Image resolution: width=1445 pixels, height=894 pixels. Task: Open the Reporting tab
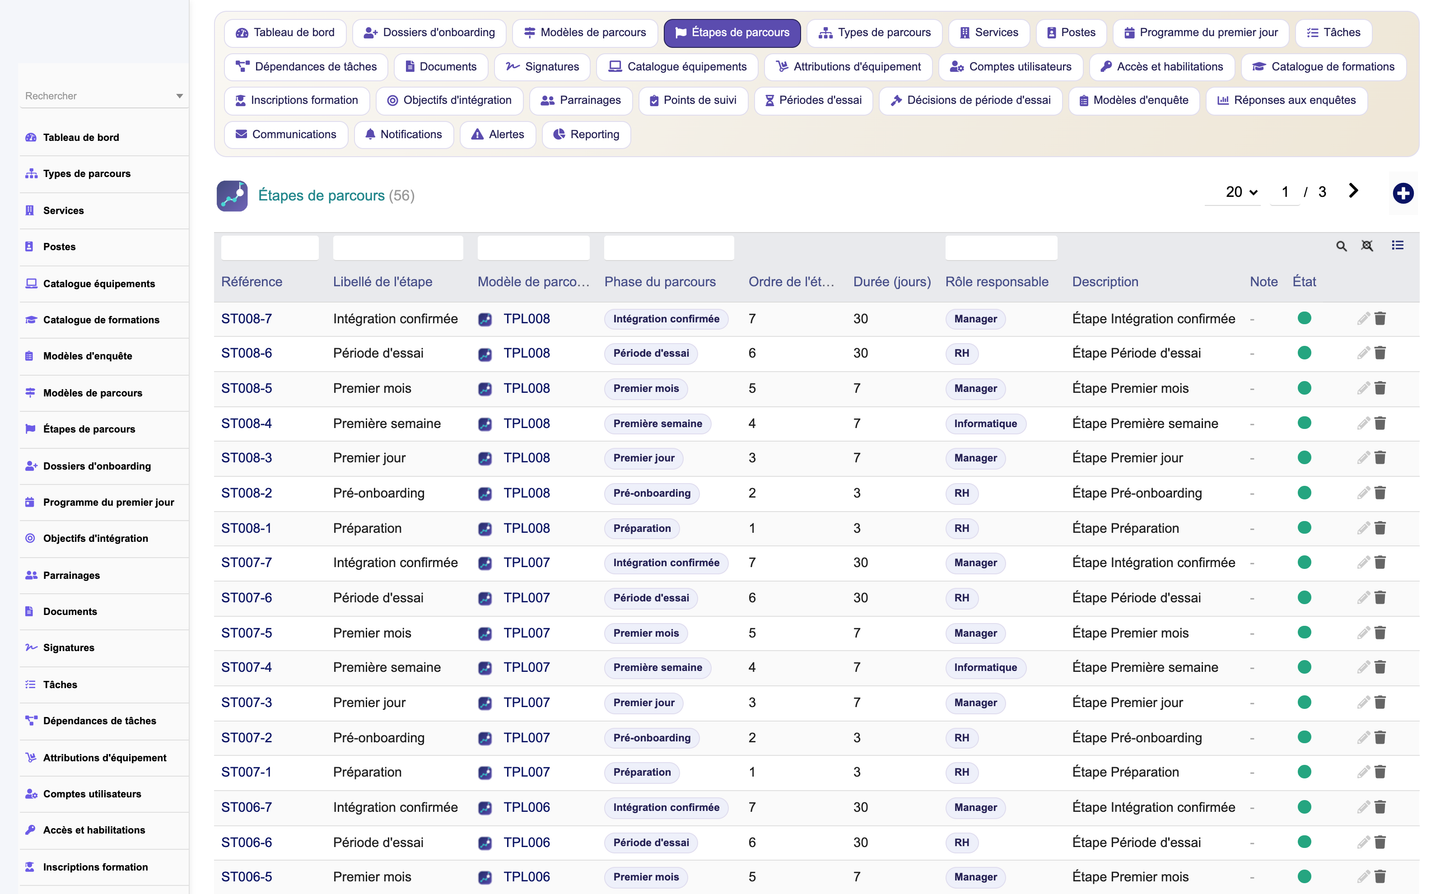(586, 134)
